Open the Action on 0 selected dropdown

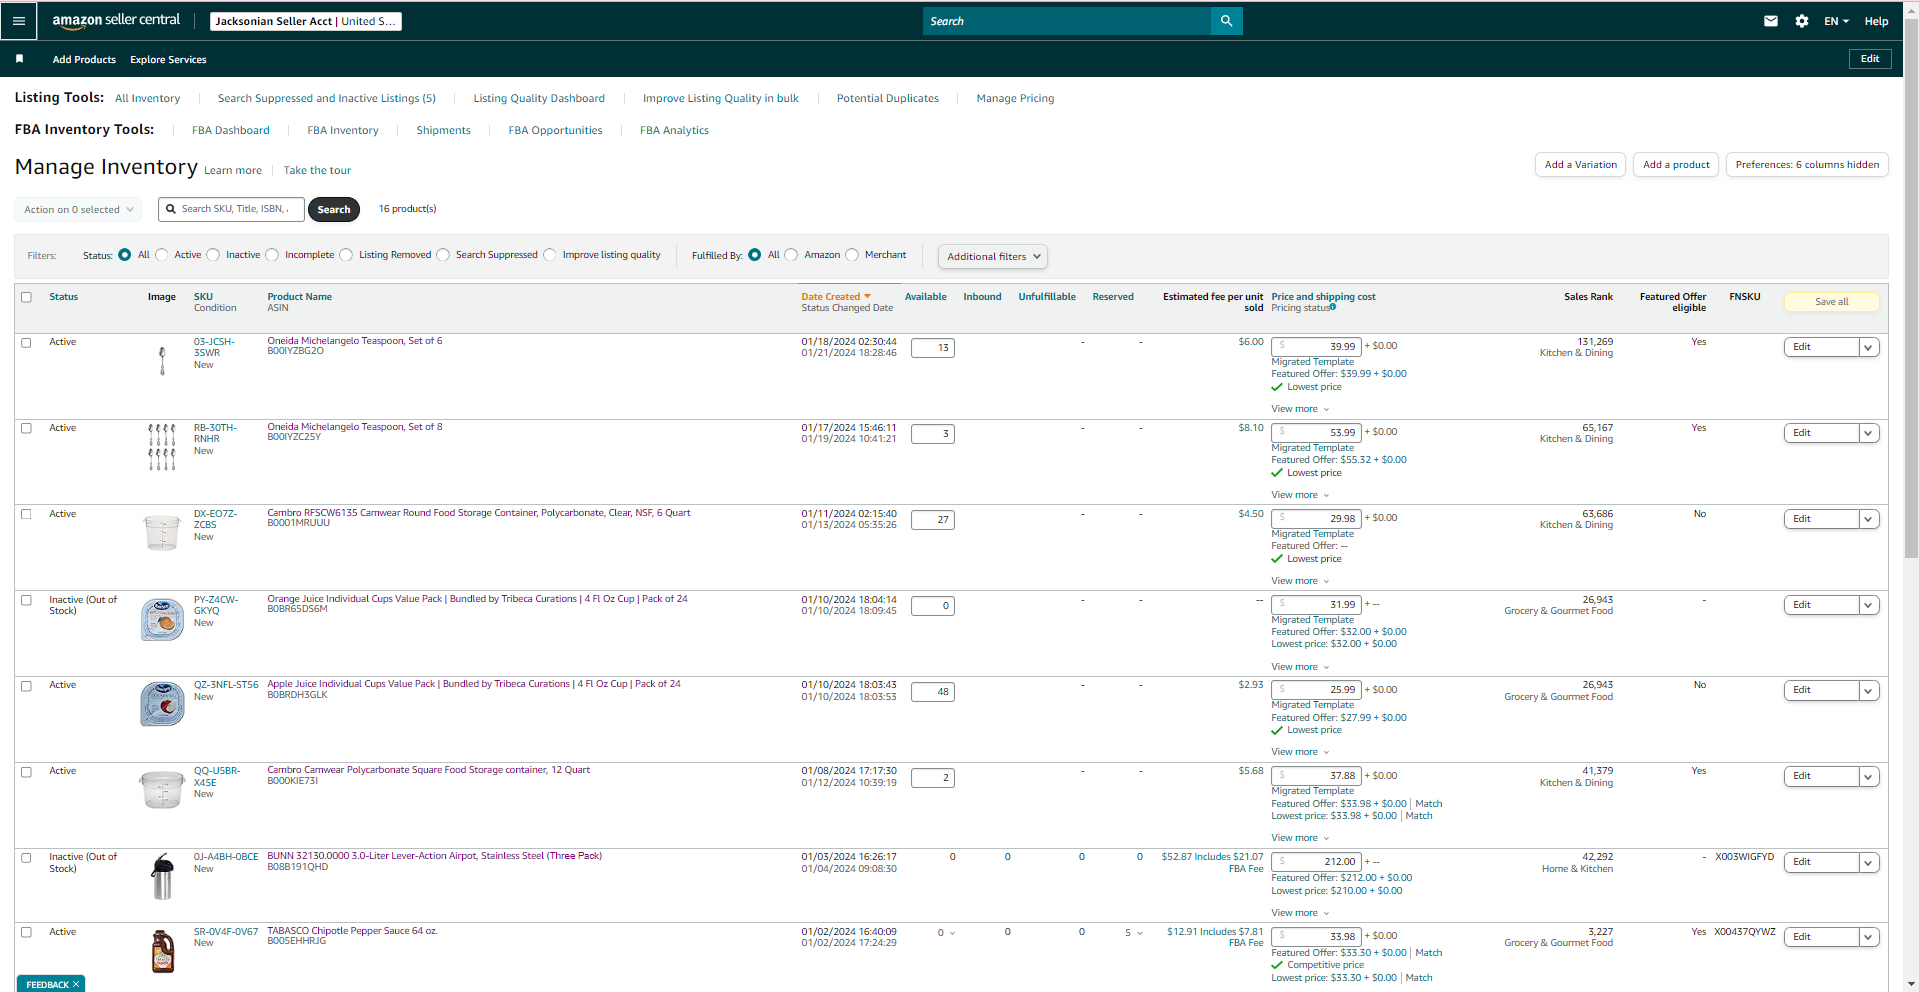point(78,210)
